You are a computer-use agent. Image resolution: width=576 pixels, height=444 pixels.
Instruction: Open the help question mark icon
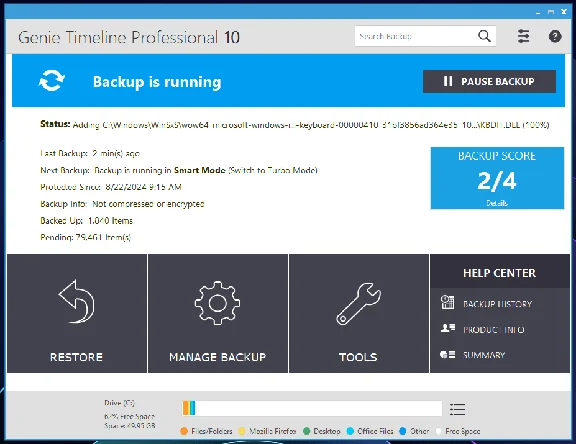[555, 36]
